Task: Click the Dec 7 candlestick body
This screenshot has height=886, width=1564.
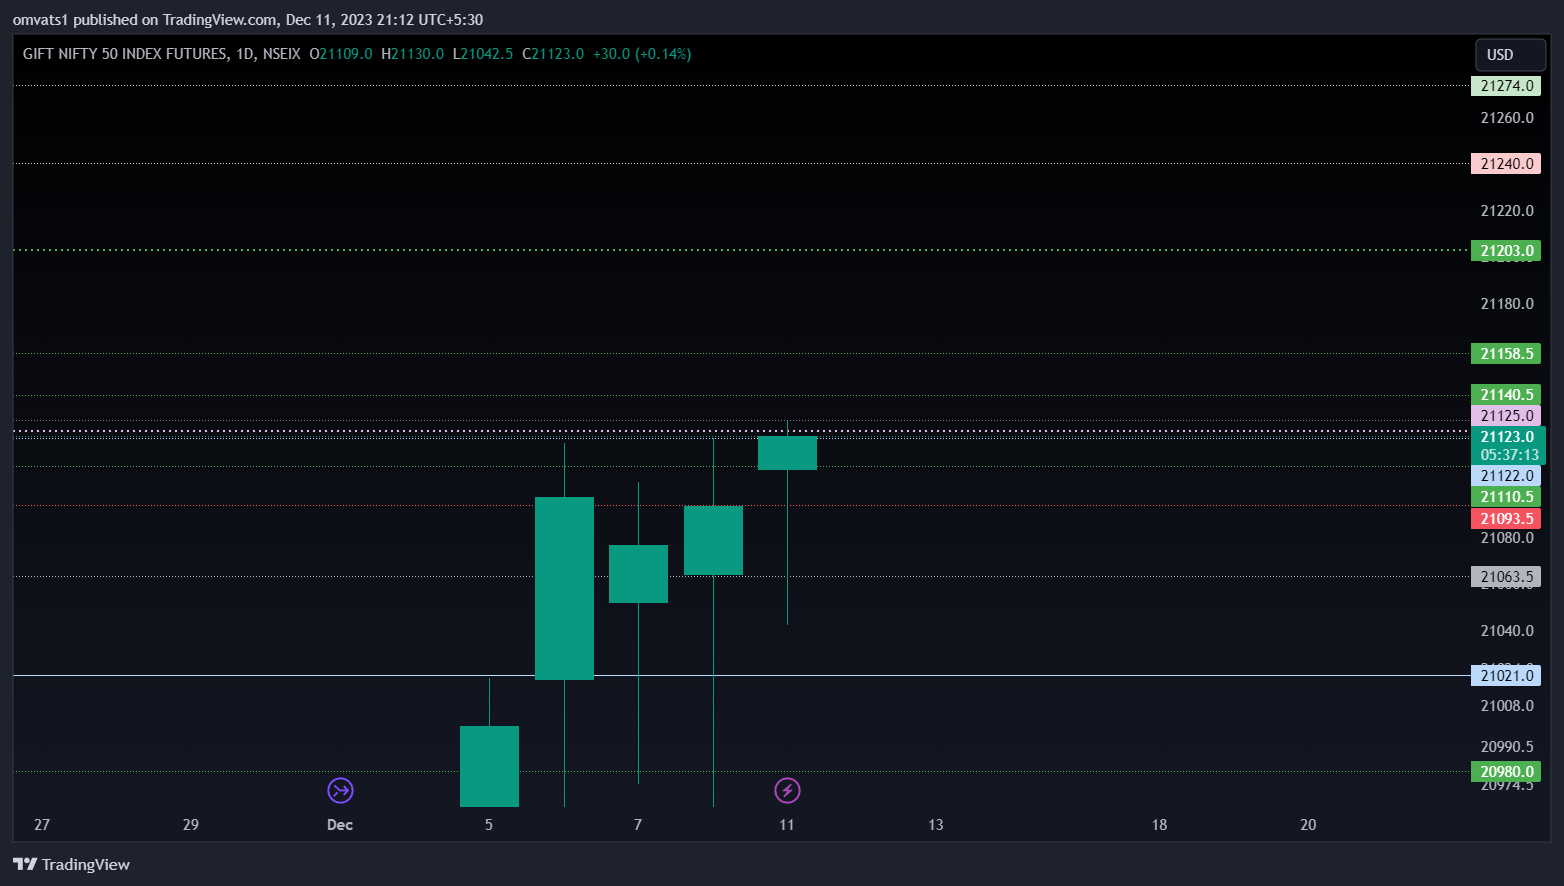Action: (638, 574)
